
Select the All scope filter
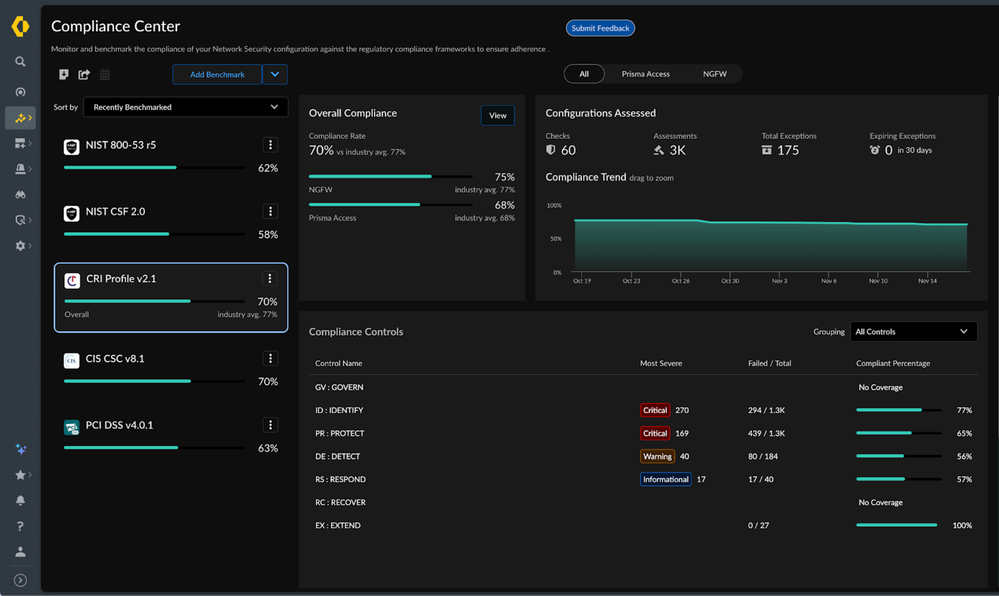coord(584,73)
